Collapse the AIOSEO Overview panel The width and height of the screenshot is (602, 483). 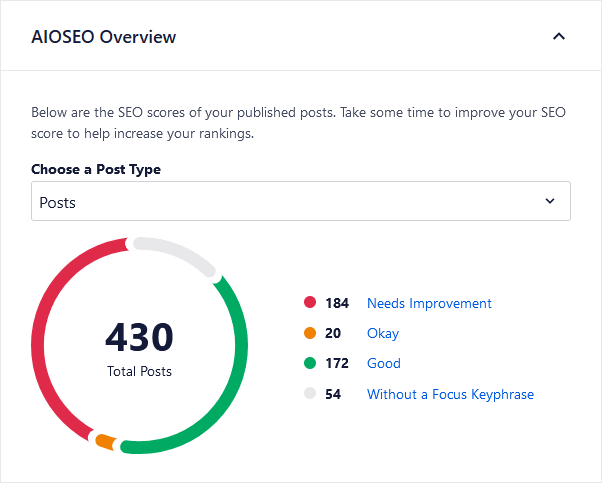click(559, 37)
